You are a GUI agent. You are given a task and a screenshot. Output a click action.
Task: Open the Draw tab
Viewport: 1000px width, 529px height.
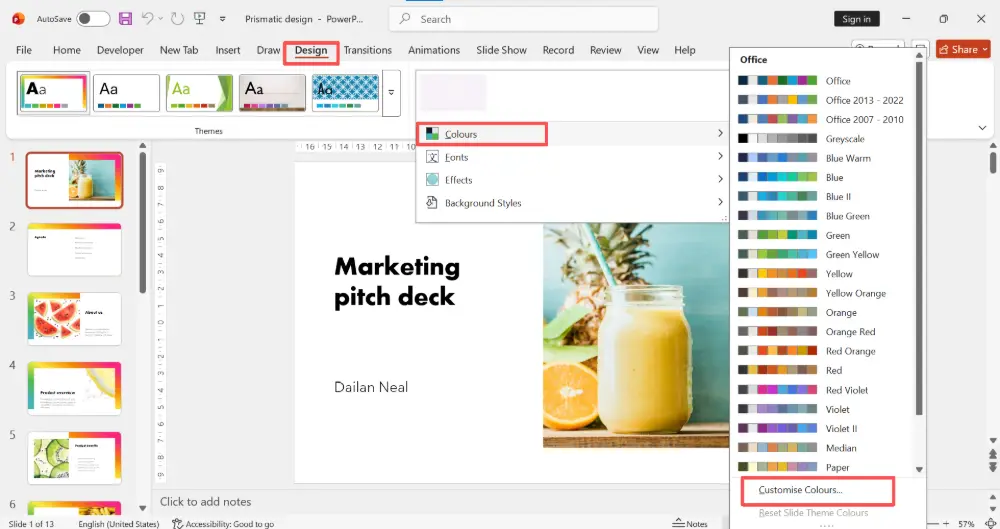268,50
